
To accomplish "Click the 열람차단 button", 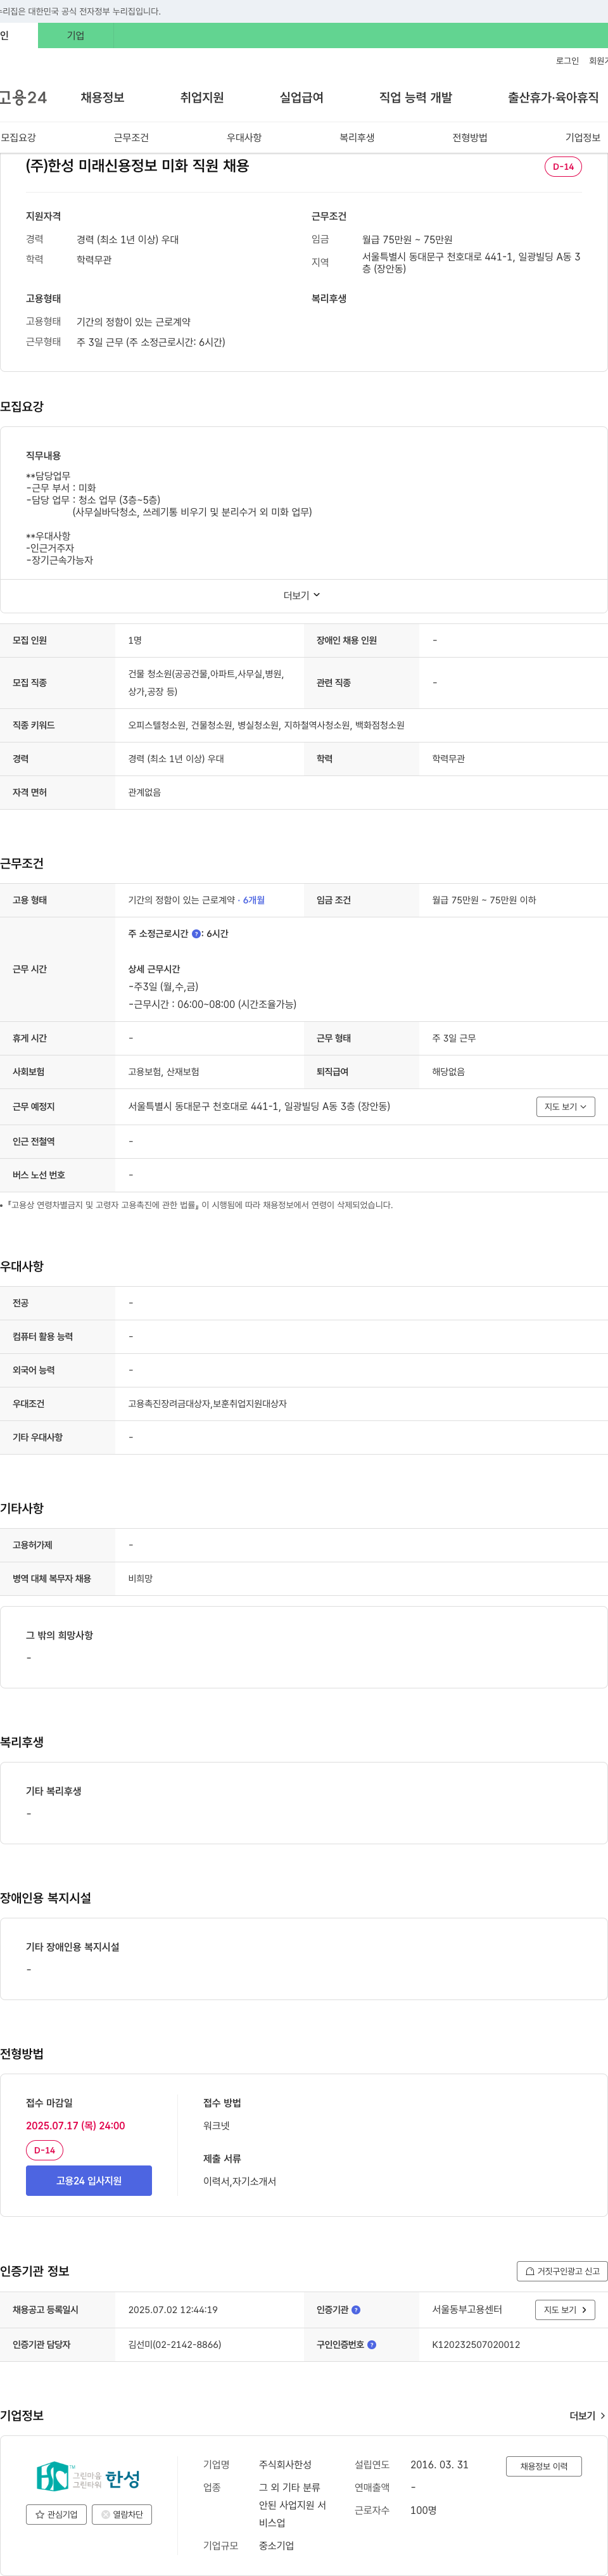I will [122, 2514].
